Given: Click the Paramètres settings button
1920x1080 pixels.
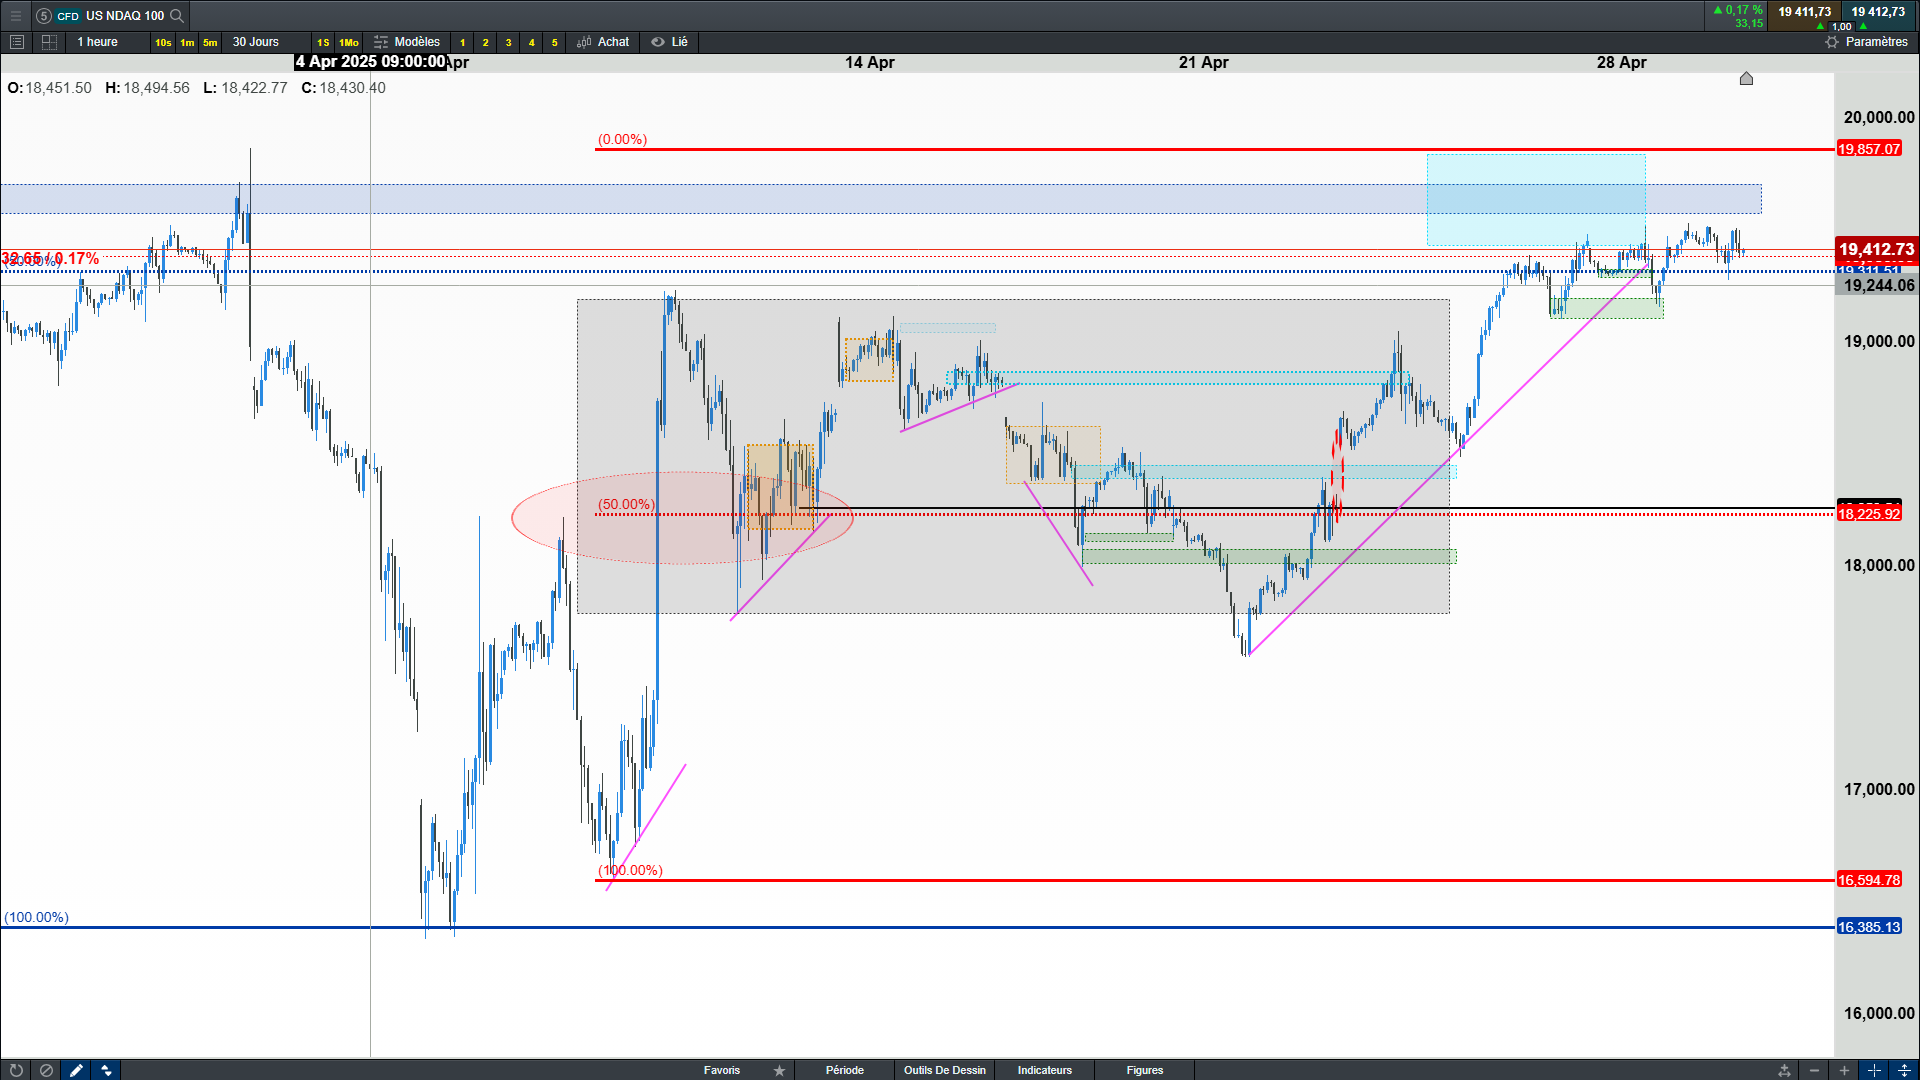Looking at the screenshot, I should tap(1866, 42).
